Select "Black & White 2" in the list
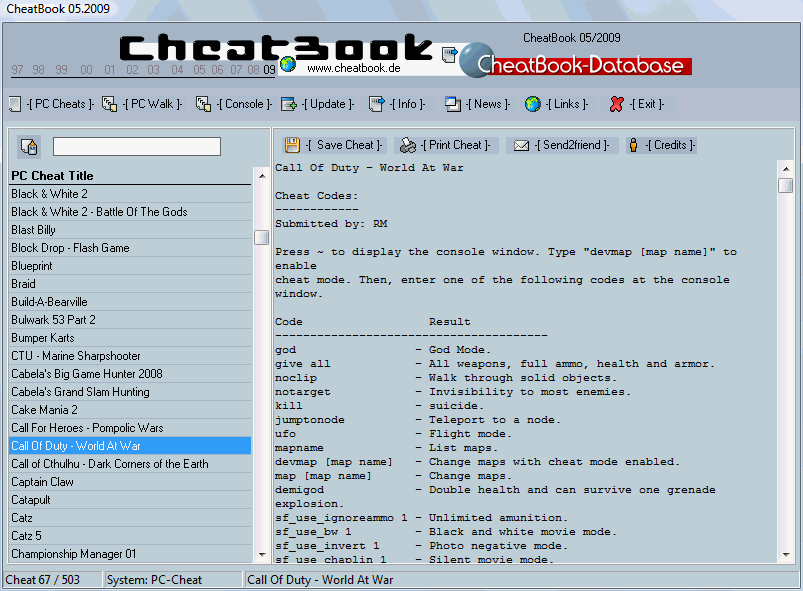This screenshot has height=591, width=803. (131, 194)
